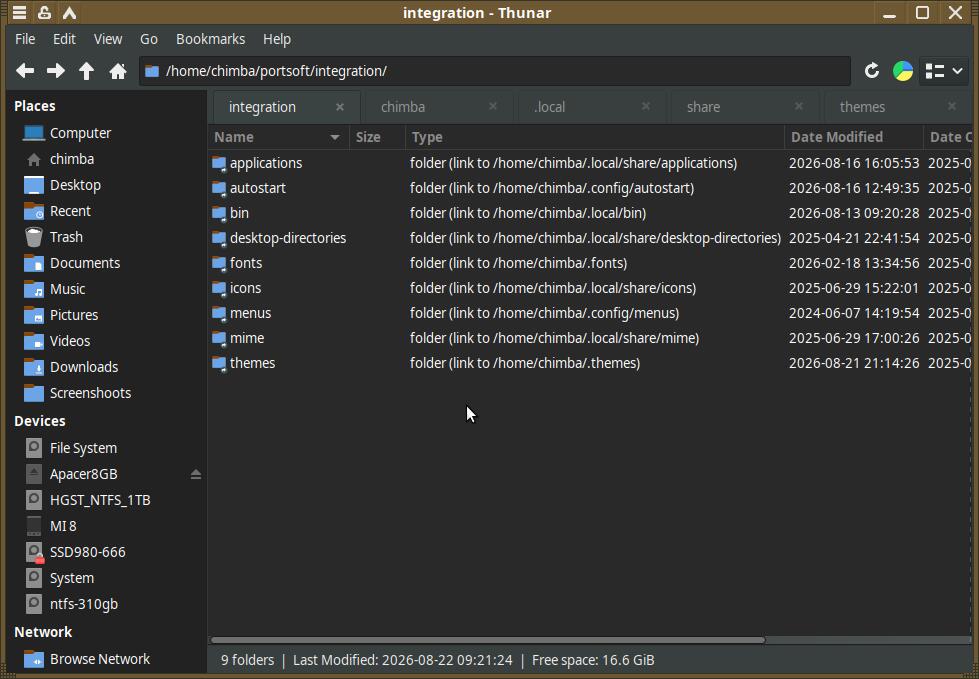979x679 pixels.
Task: Open the view mode dropdown in the toolbar
Action: click(x=944, y=71)
